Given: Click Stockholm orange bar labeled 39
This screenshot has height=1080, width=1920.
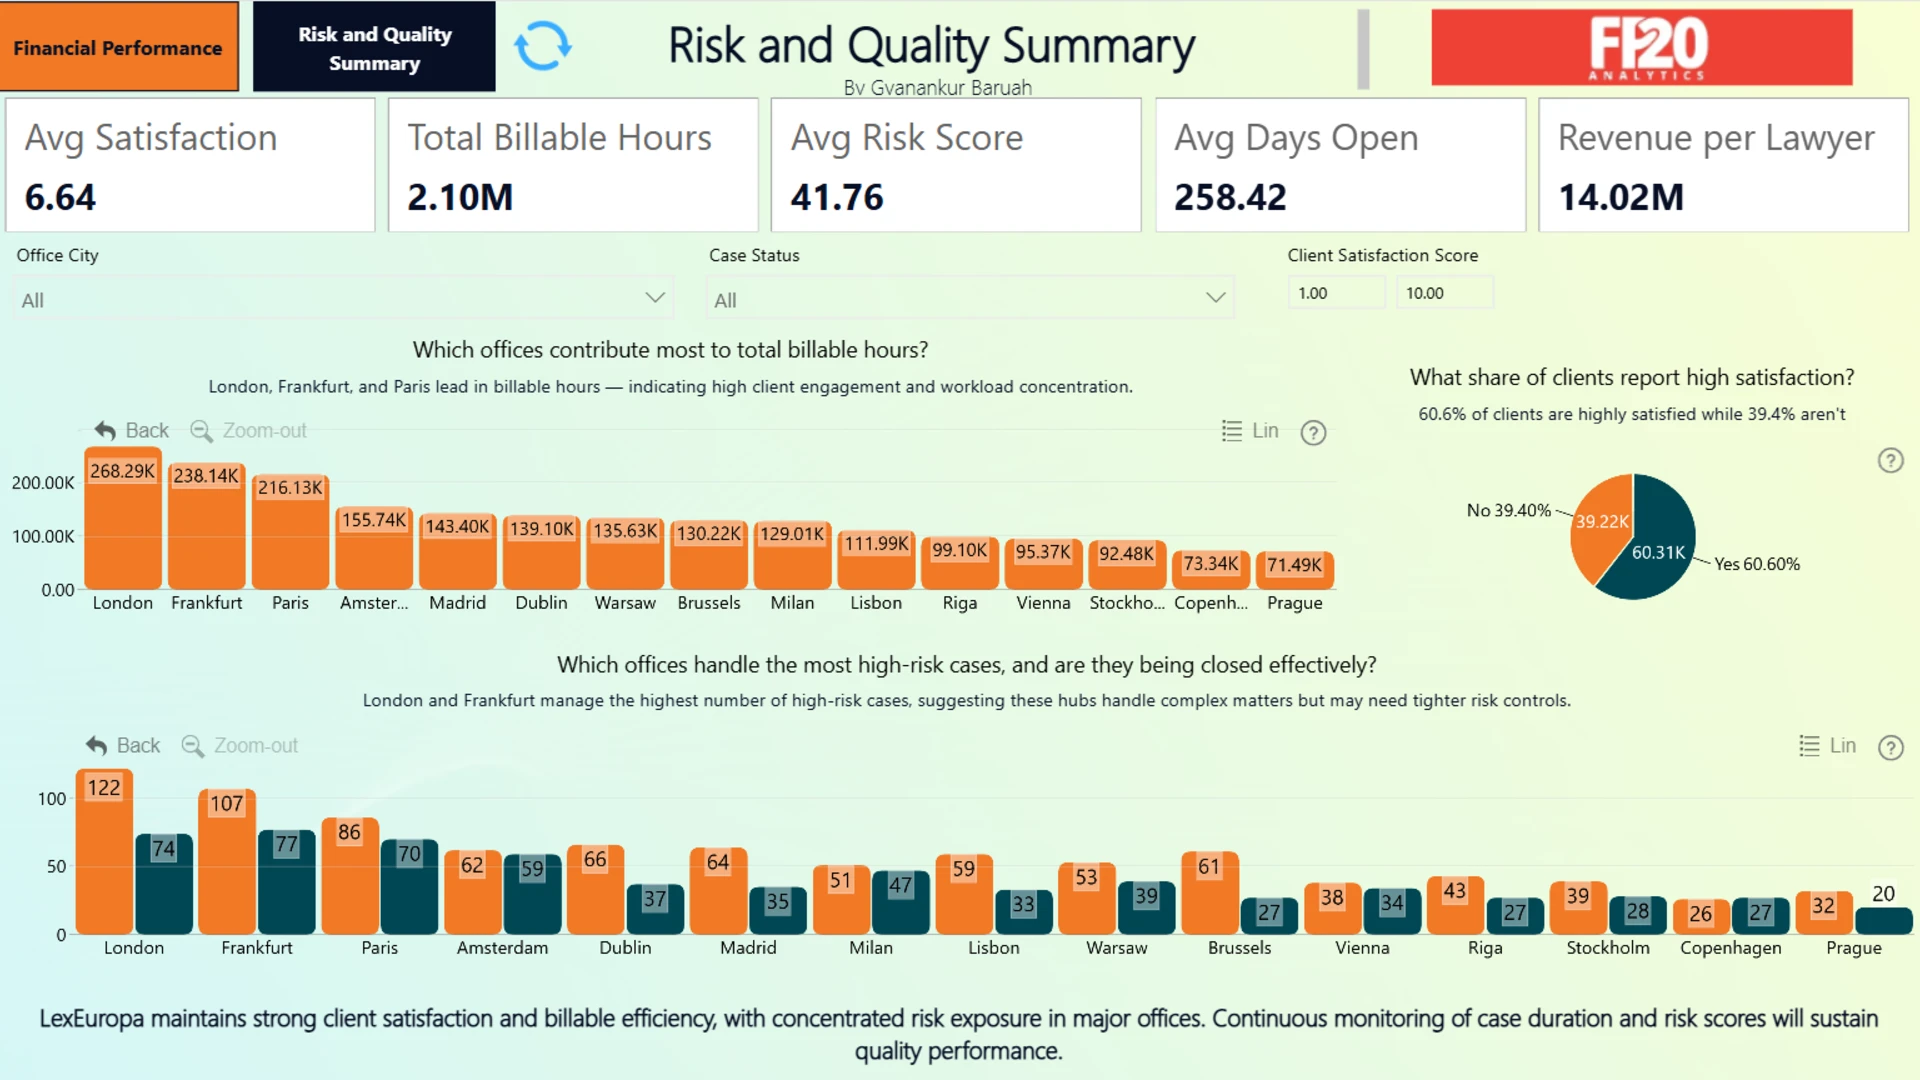Looking at the screenshot, I should (1578, 908).
